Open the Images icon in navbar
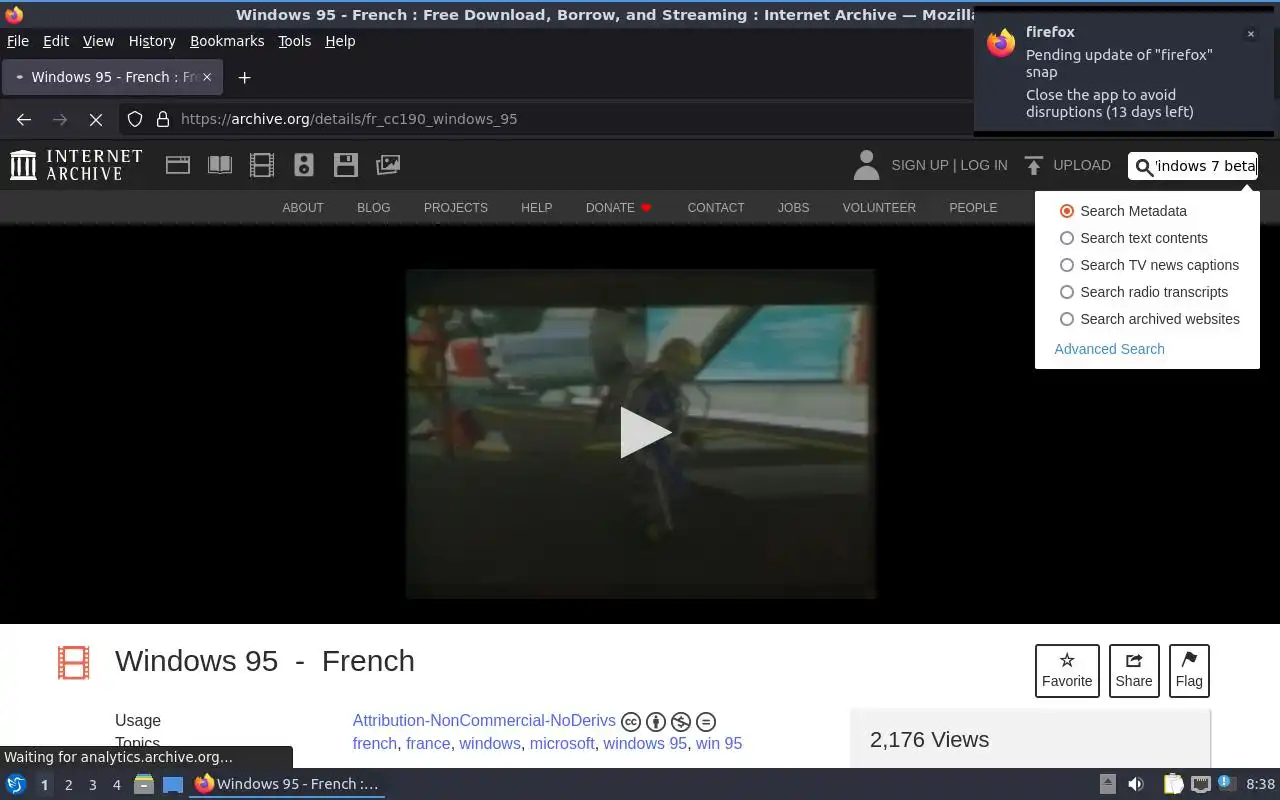The height and width of the screenshot is (800, 1280). [x=388, y=165]
